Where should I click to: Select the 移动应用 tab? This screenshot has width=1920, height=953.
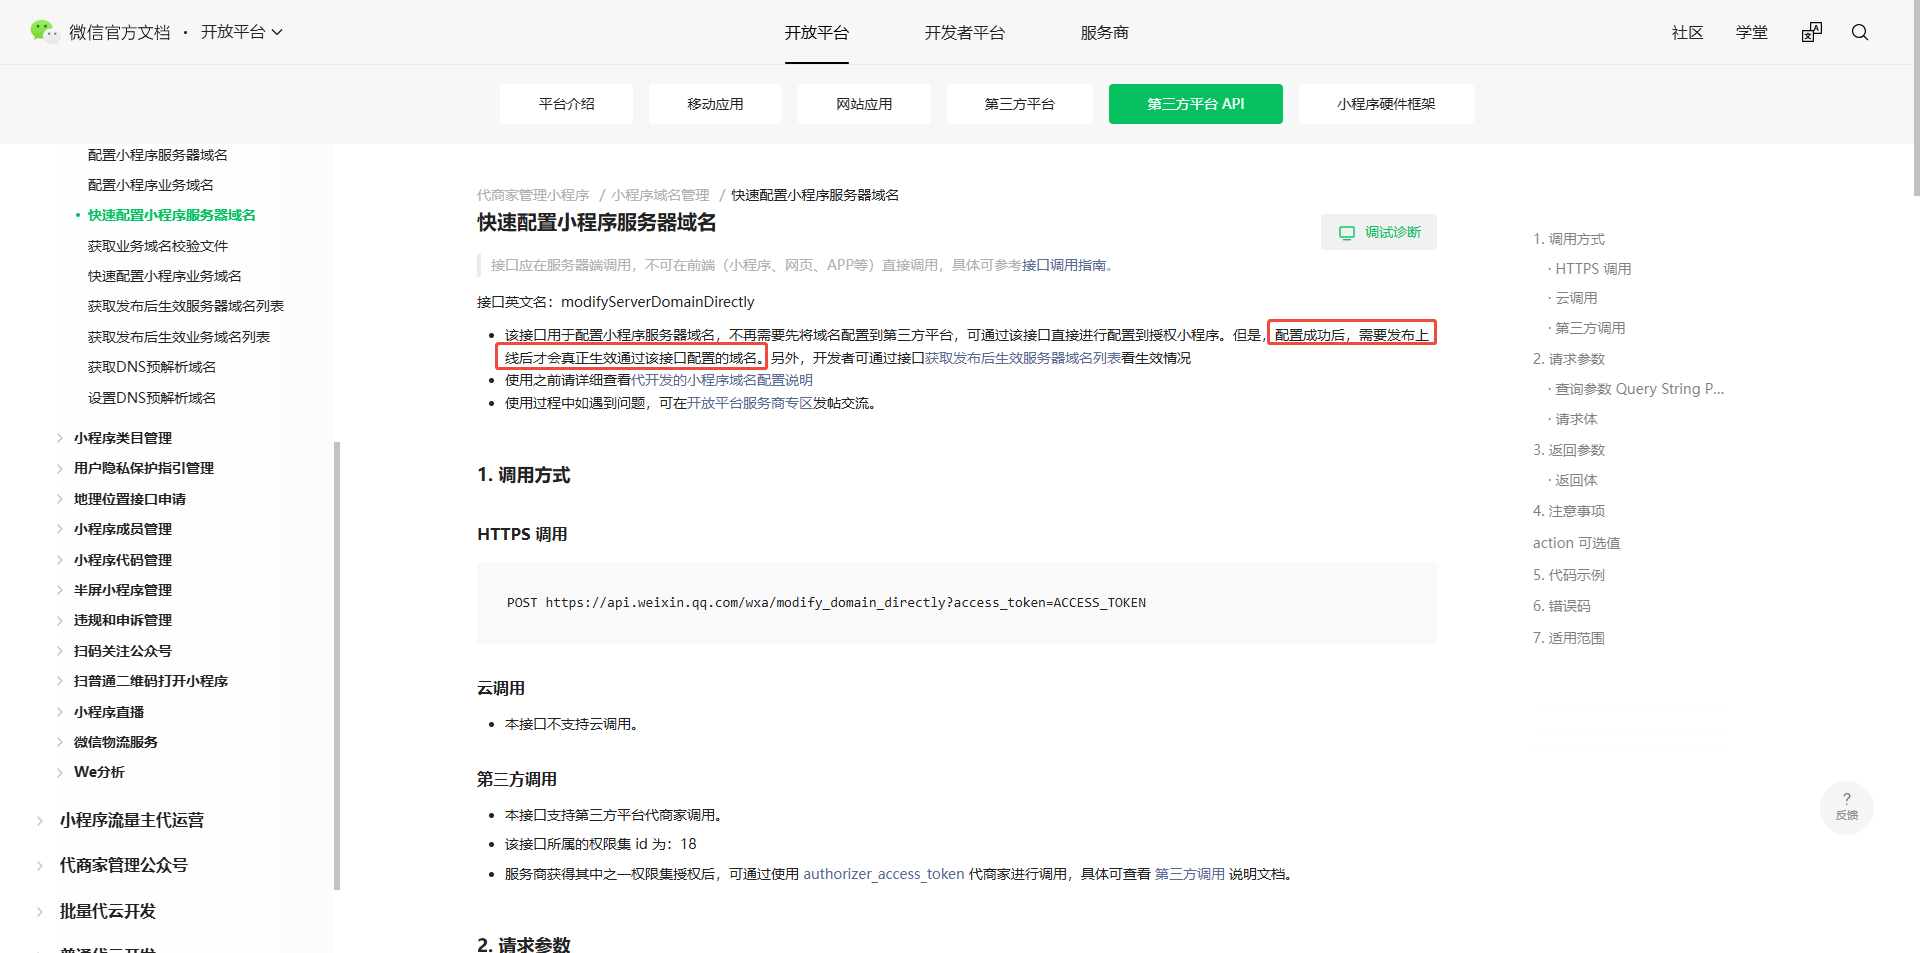715,104
